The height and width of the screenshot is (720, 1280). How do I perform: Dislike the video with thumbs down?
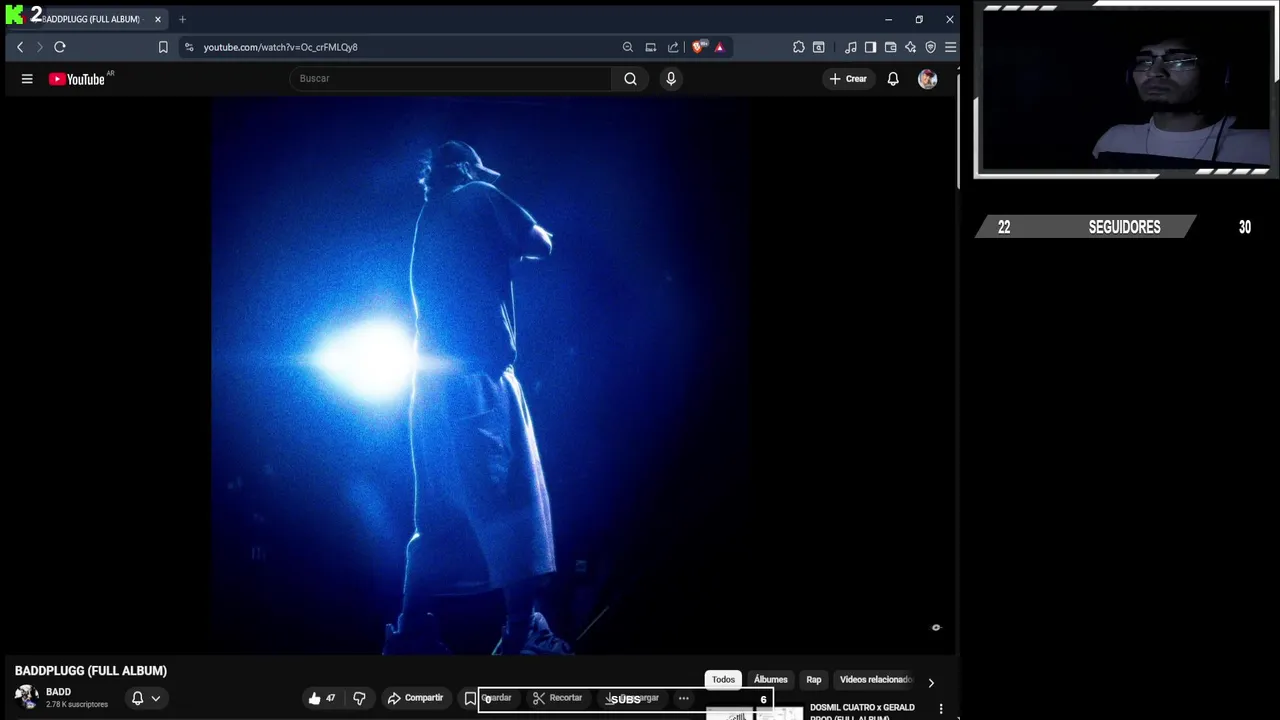click(359, 698)
